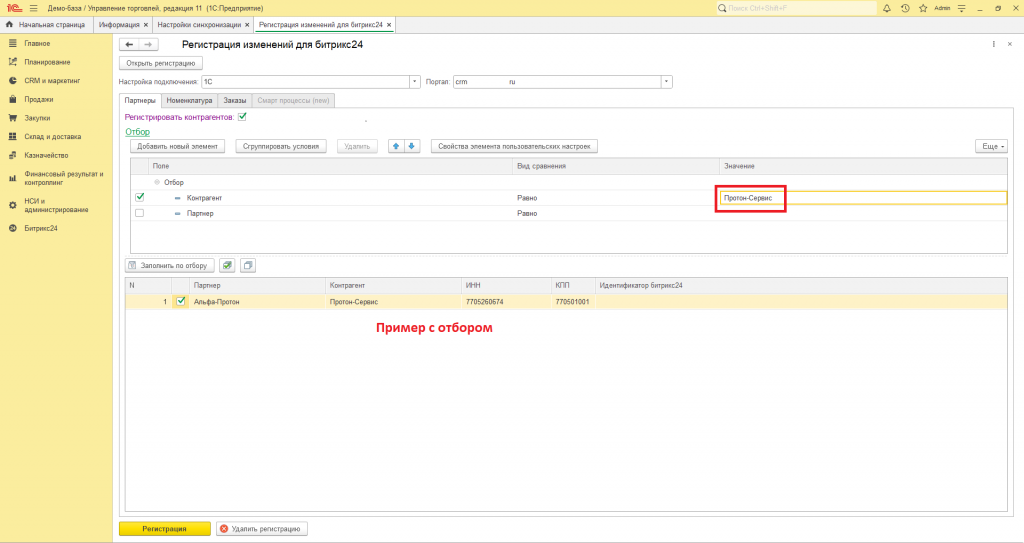Expand the Еще menu
Viewport: 1024px width, 543px height.
click(991, 146)
